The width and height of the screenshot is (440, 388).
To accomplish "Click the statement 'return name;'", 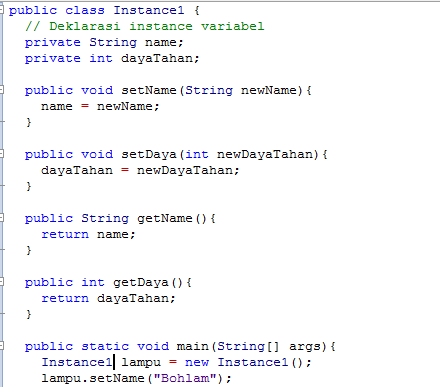I will (x=88, y=234).
